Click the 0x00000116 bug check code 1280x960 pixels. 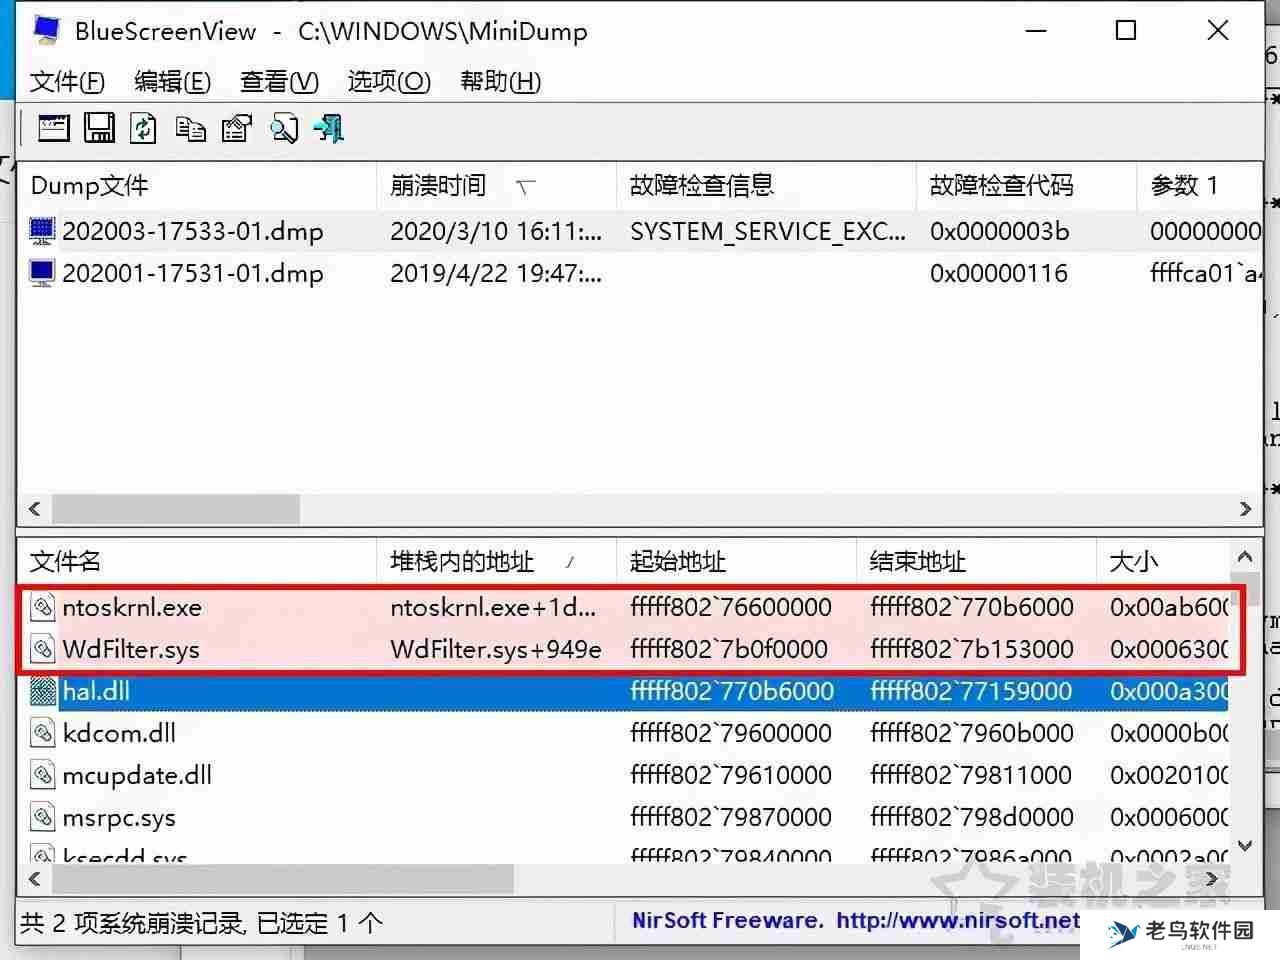[x=999, y=273]
